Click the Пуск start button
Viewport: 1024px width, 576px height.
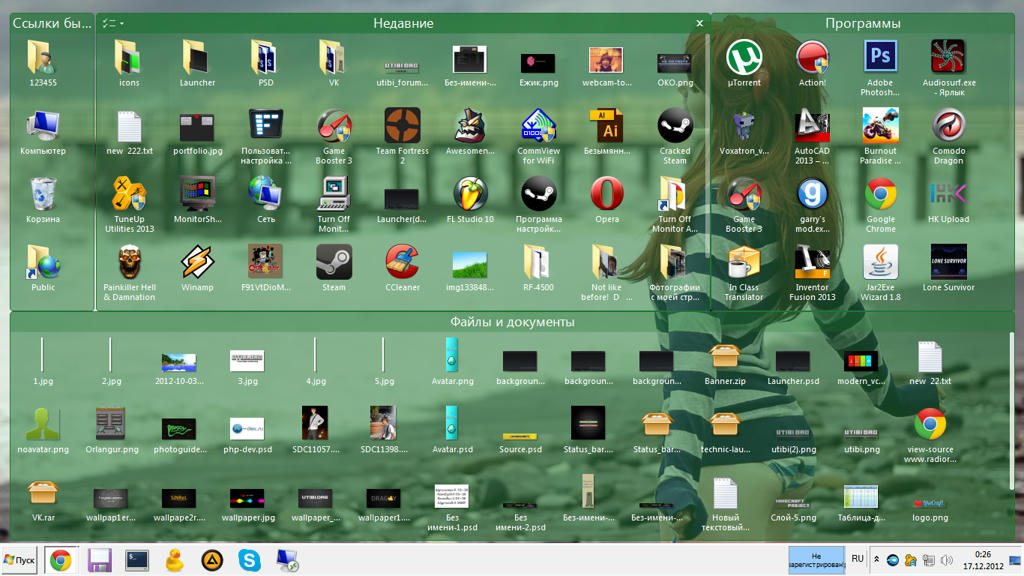(20, 560)
